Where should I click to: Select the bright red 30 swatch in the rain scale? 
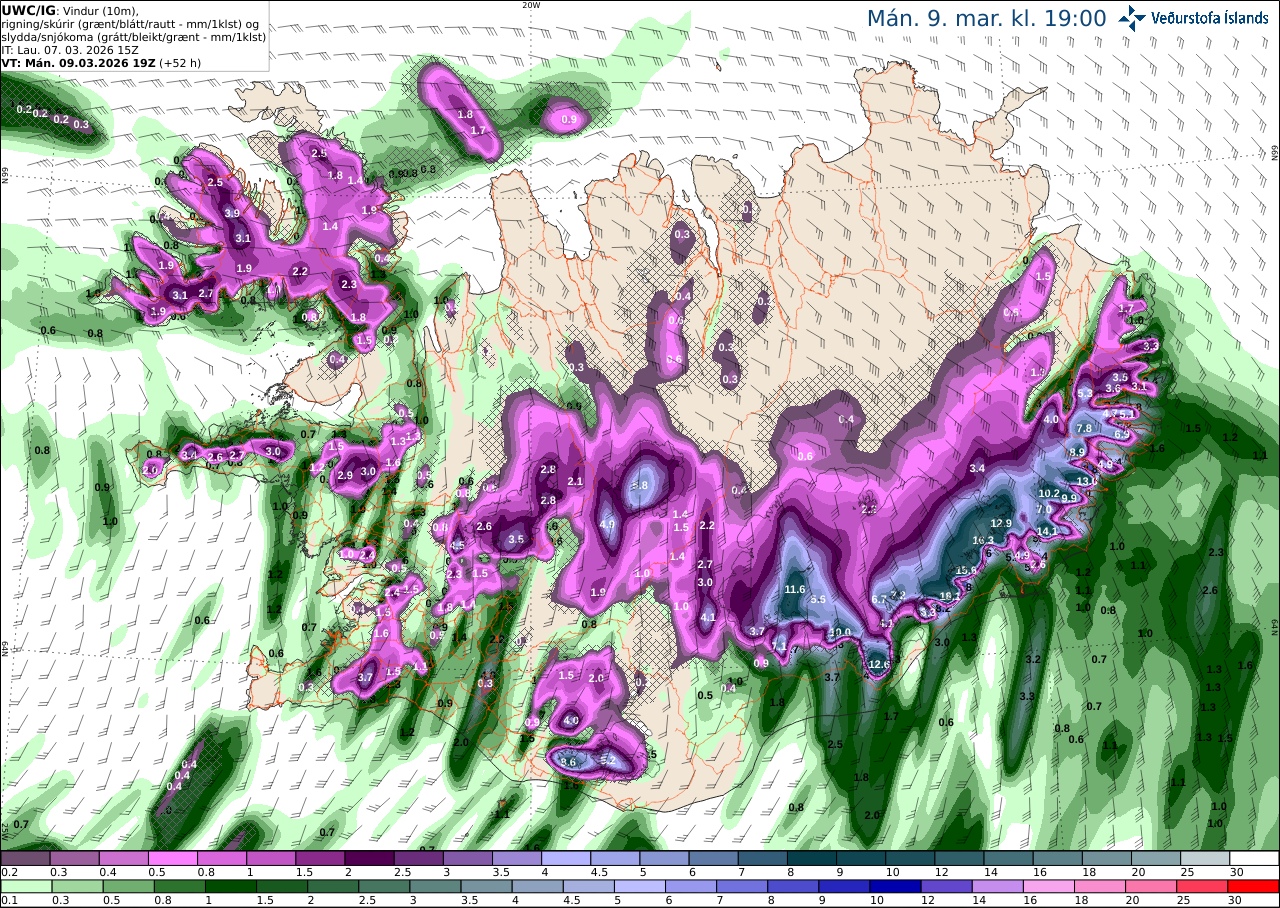(x=1254, y=886)
